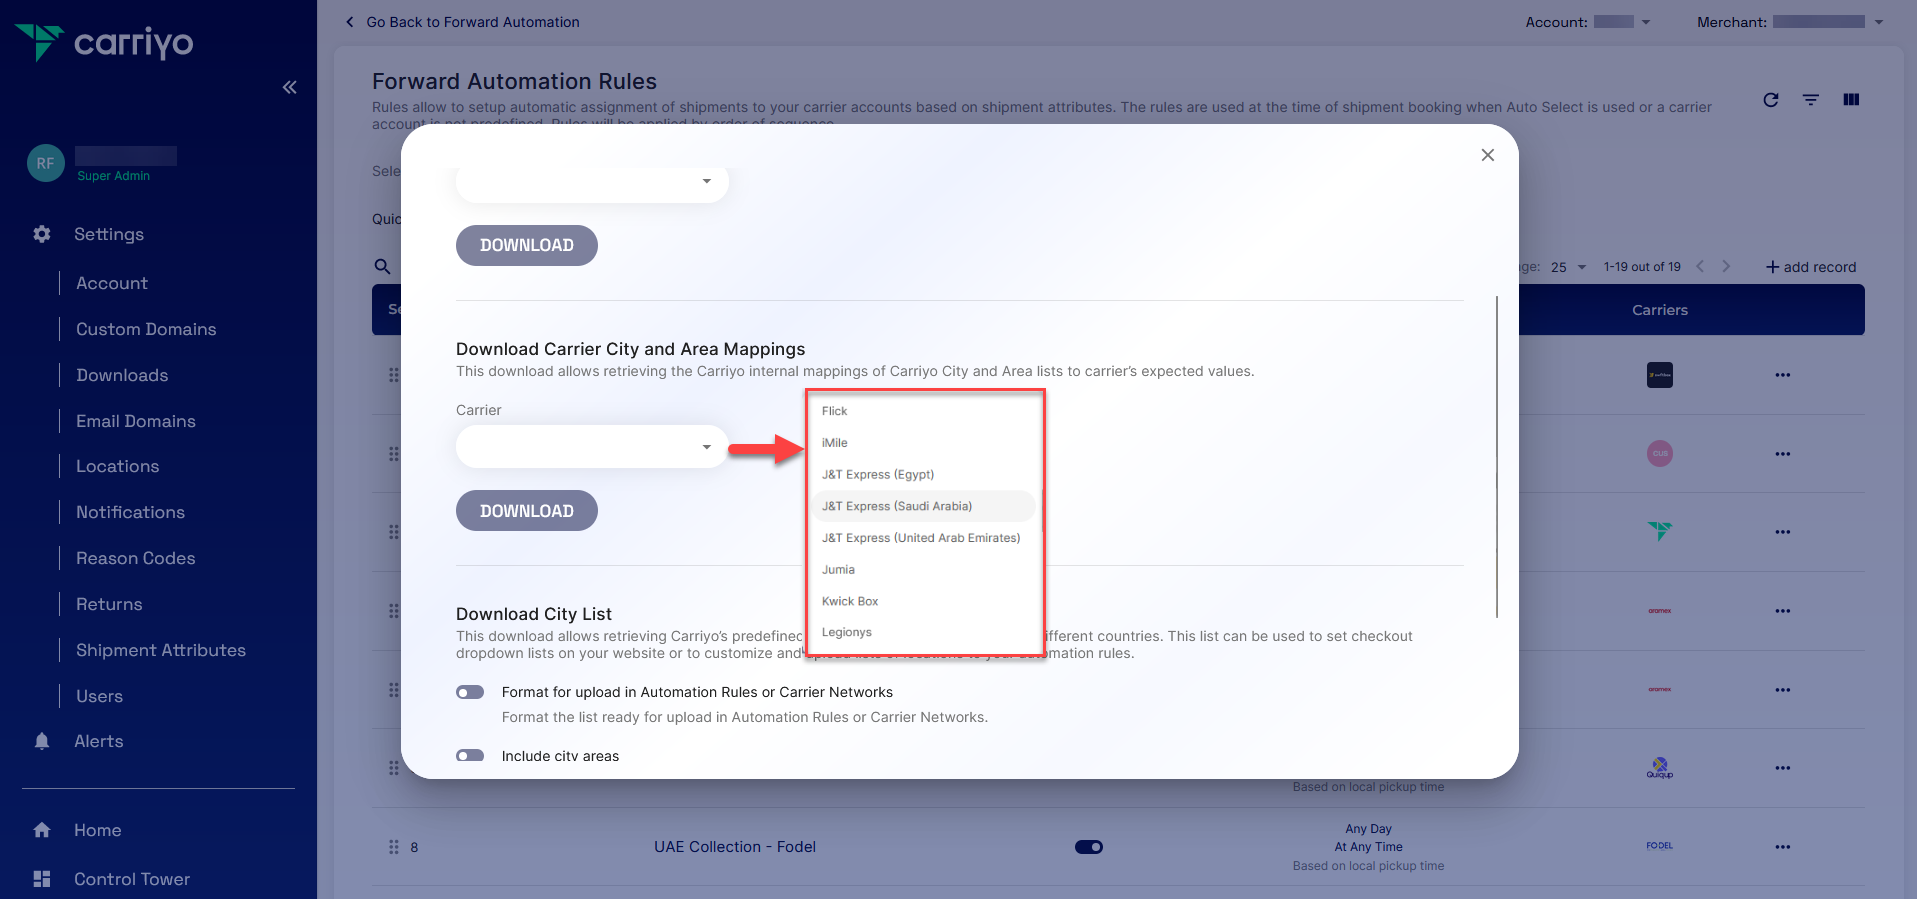The image size is (1917, 899).
Task: Go to next page of records
Action: pyautogui.click(x=1726, y=267)
